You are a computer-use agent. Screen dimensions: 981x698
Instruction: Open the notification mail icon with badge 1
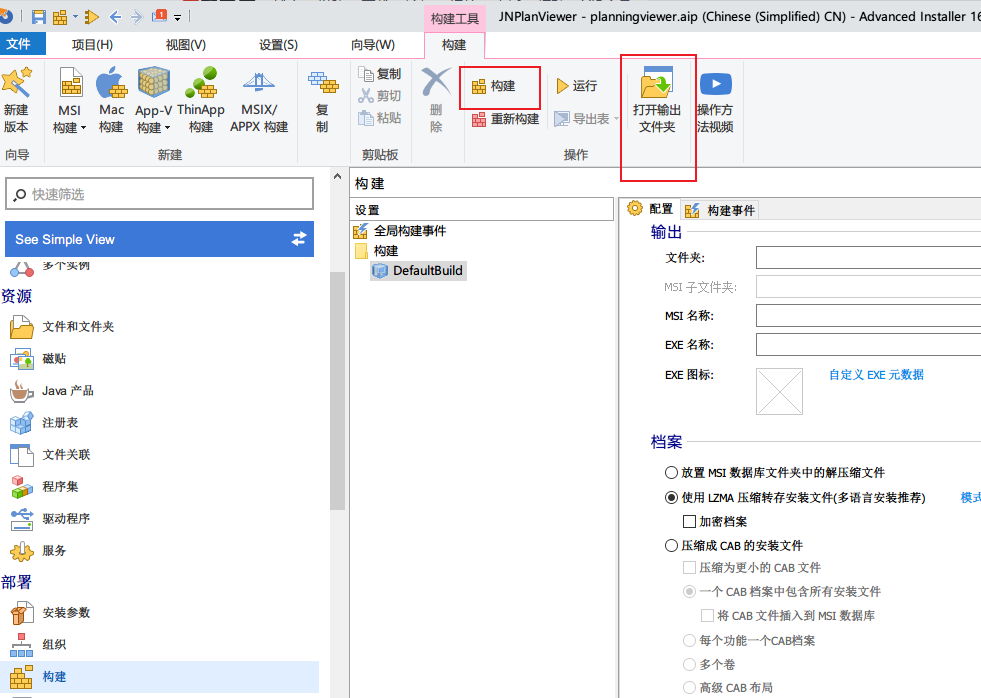[x=160, y=16]
